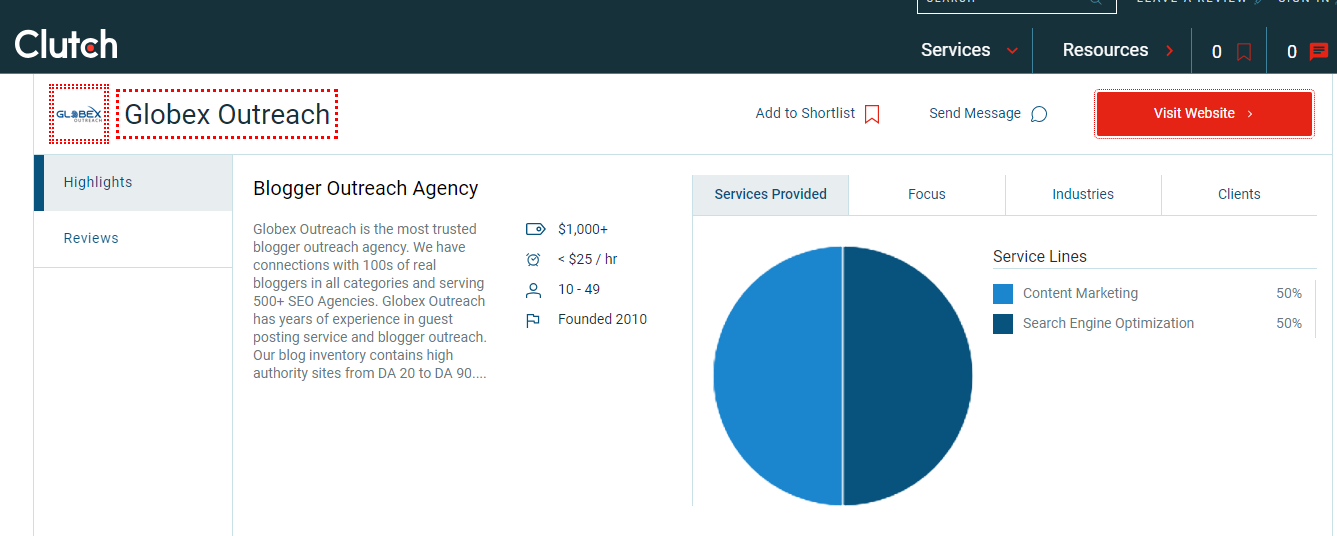Click the Send Message speech bubble icon
This screenshot has width=1337, height=536.
(1039, 114)
